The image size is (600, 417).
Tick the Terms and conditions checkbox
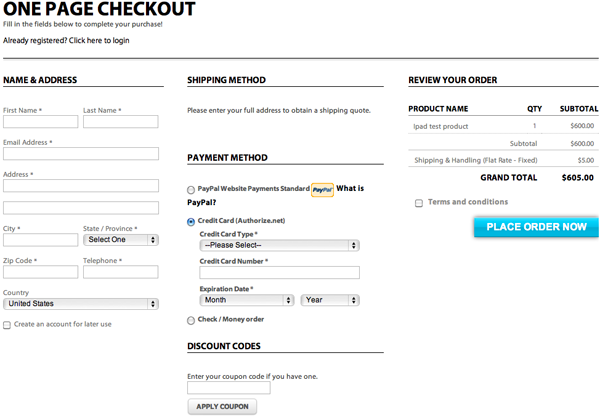[x=418, y=203]
